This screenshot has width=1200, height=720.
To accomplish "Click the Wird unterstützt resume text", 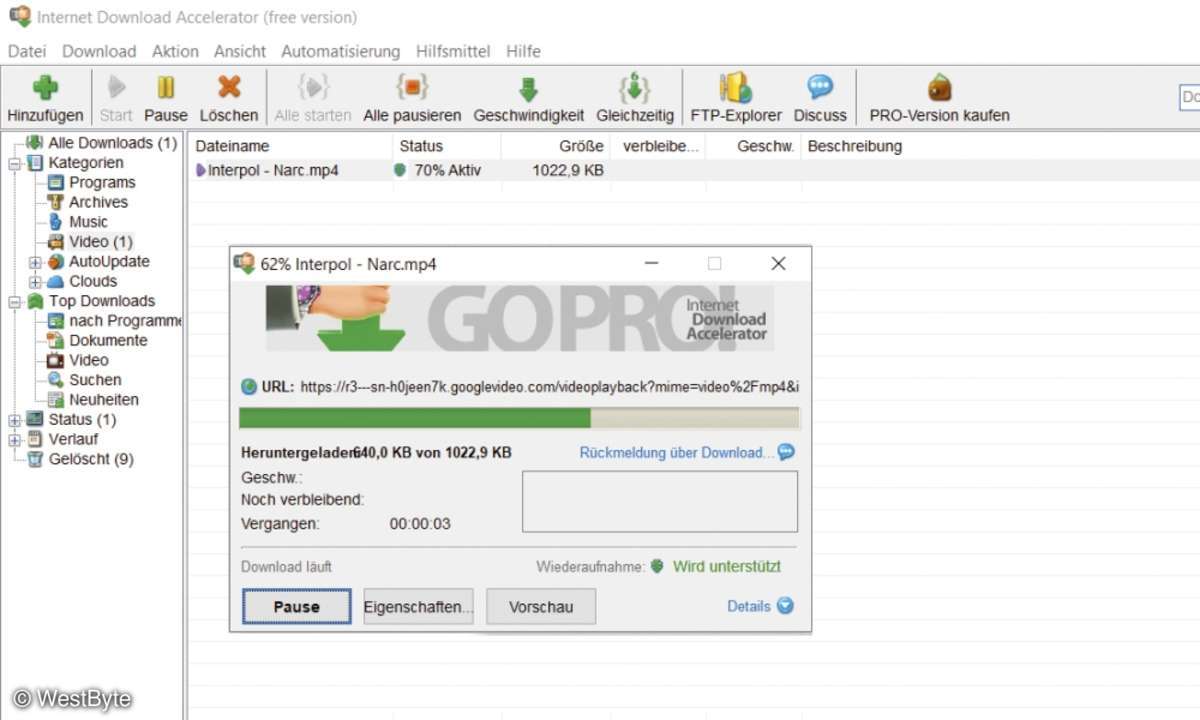I will click(x=726, y=567).
